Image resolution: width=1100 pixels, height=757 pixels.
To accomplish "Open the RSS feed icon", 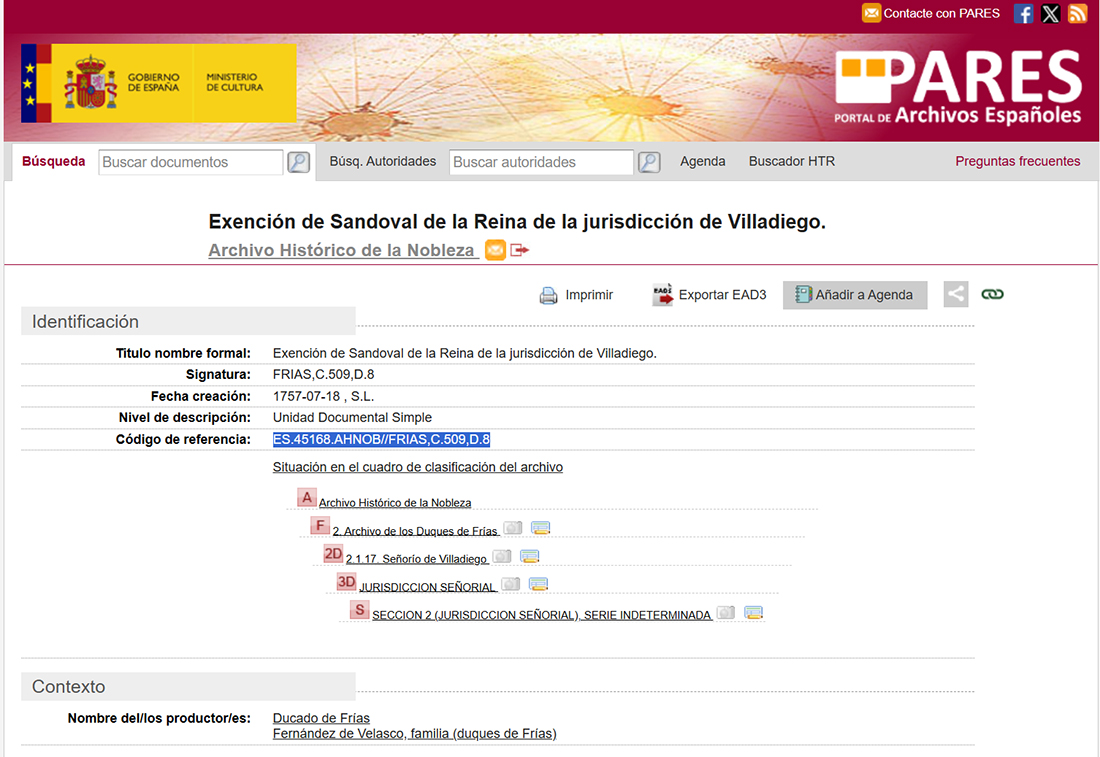I will pos(1077,13).
